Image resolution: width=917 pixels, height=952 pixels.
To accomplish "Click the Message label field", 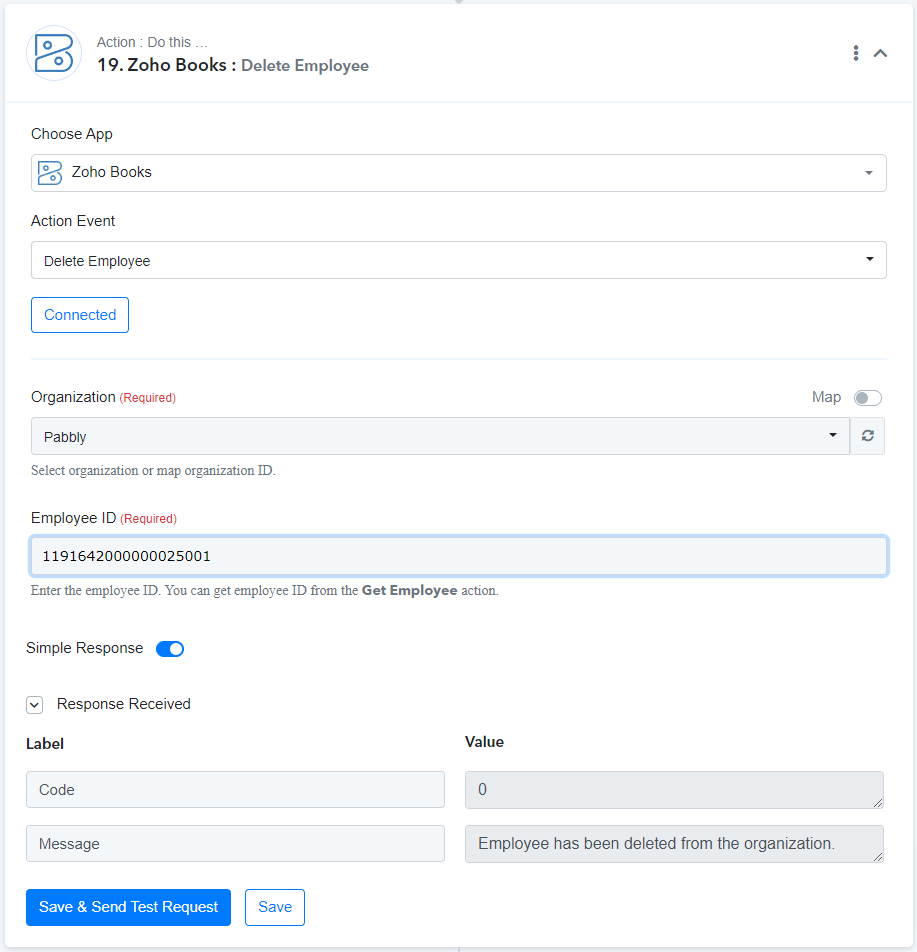I will pyautogui.click(x=236, y=843).
